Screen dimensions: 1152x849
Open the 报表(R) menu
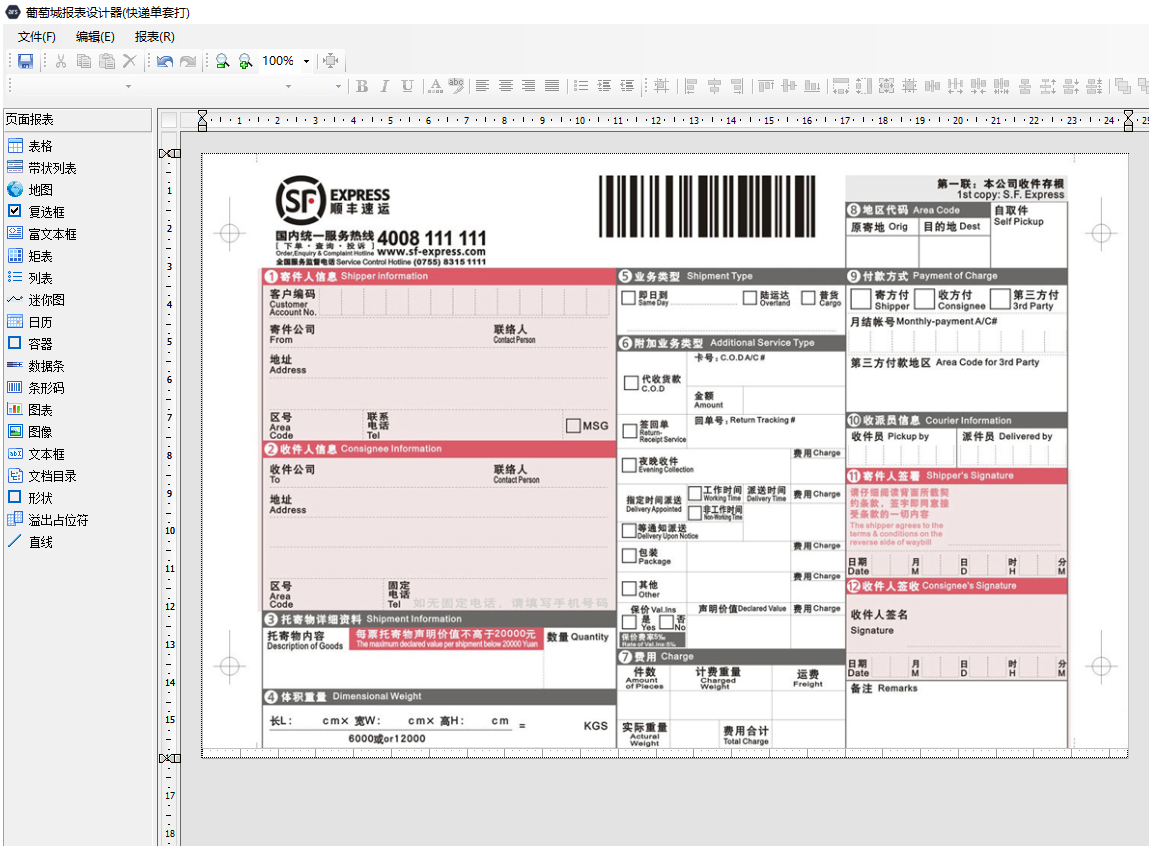pos(155,37)
